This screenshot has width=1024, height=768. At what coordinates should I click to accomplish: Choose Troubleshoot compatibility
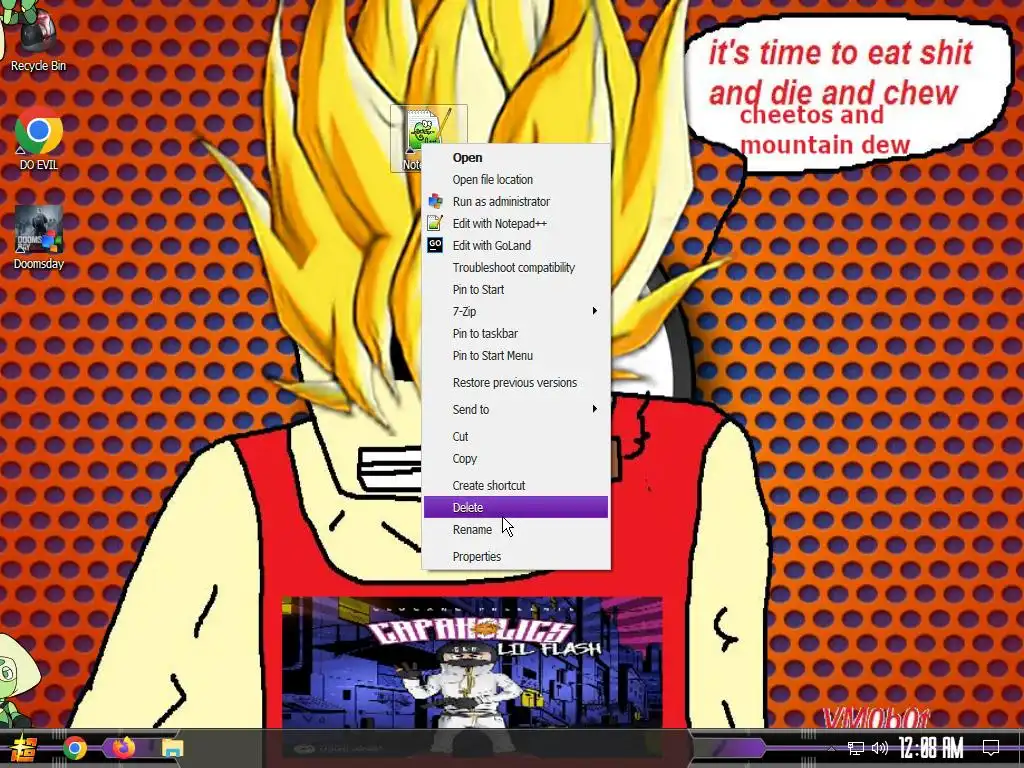pos(516,268)
